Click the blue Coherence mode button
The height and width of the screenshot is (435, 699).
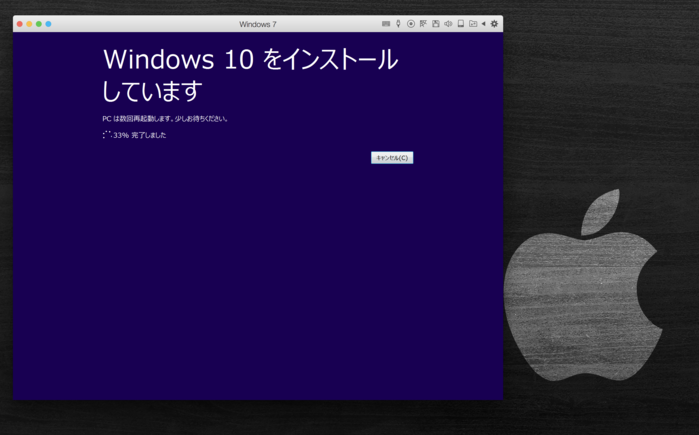[x=49, y=24]
